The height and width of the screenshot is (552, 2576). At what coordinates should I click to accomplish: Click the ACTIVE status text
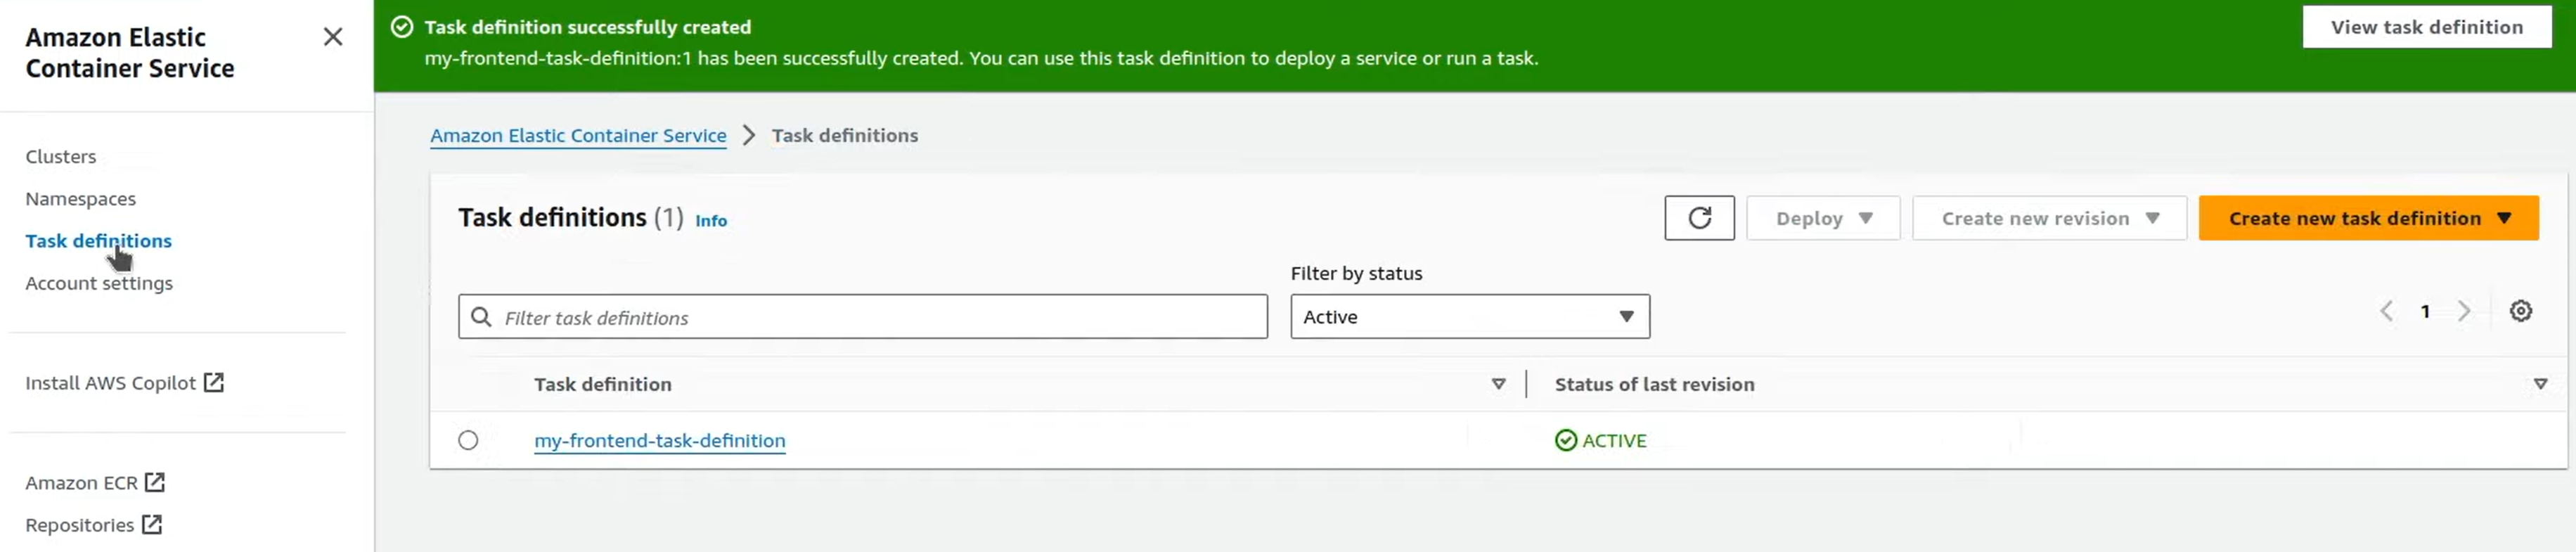1614,441
